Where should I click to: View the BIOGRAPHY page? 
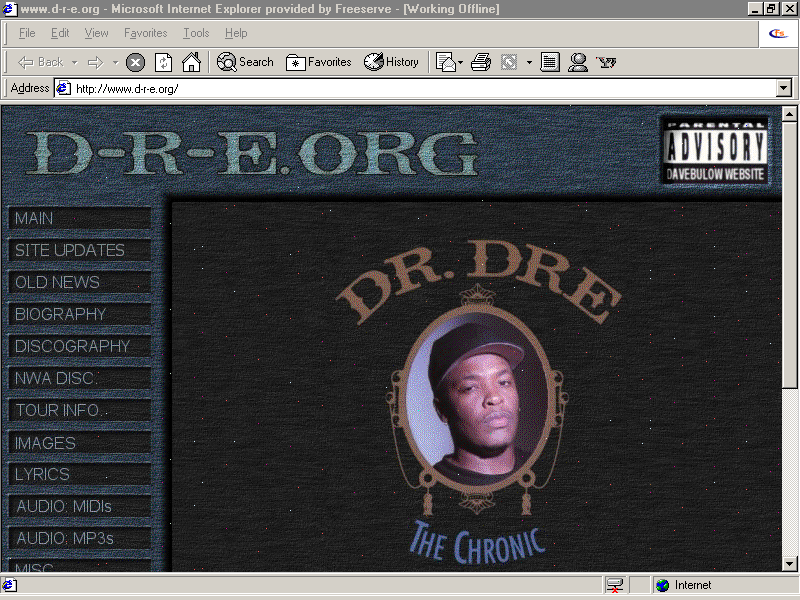click(x=80, y=314)
